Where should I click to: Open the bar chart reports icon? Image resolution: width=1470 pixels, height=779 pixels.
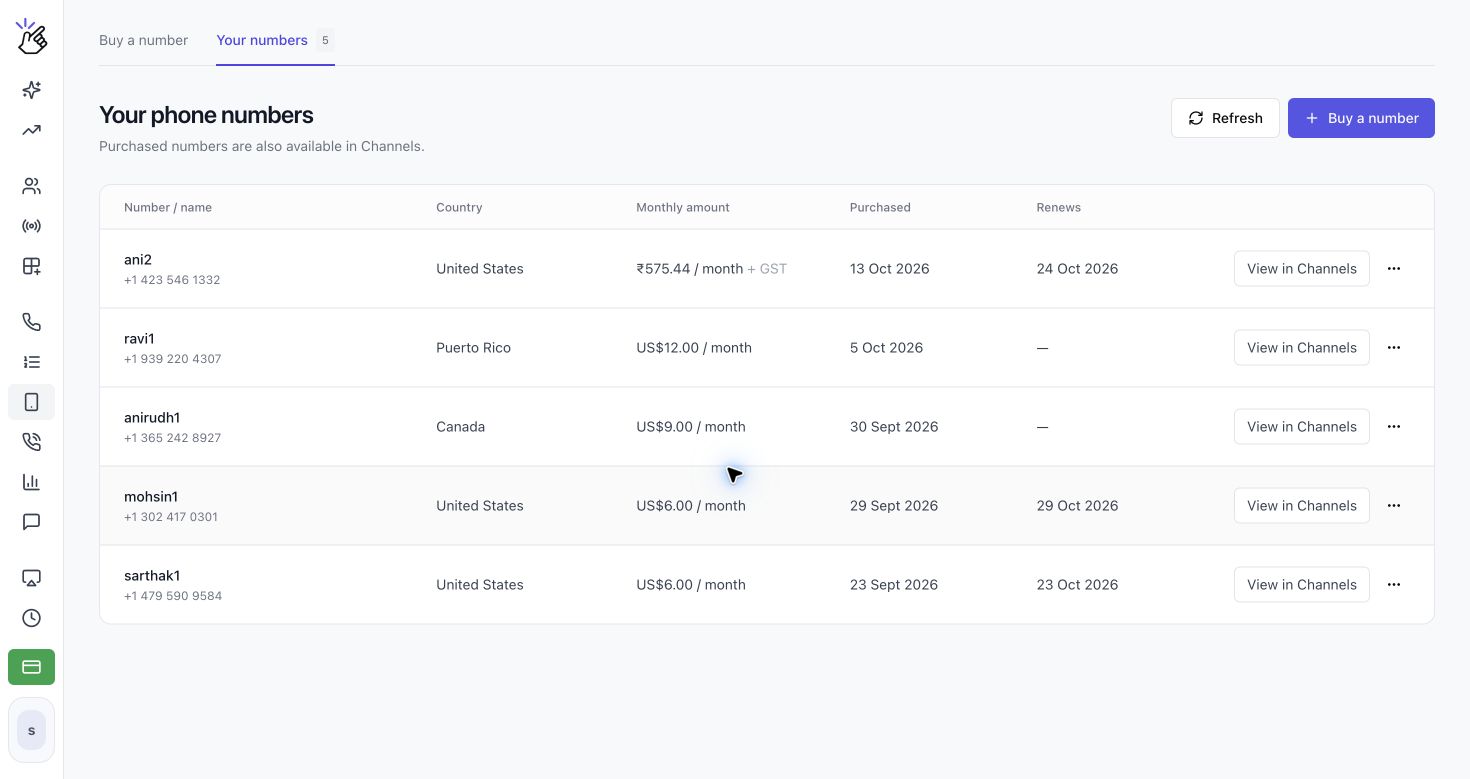click(31, 482)
